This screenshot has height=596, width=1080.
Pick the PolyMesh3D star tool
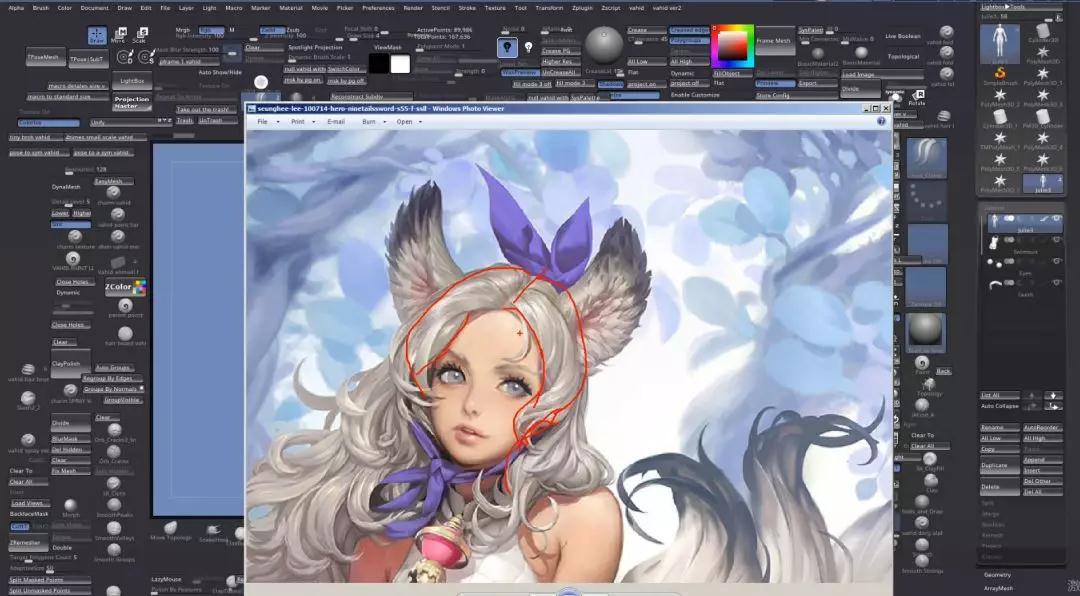[1043, 52]
